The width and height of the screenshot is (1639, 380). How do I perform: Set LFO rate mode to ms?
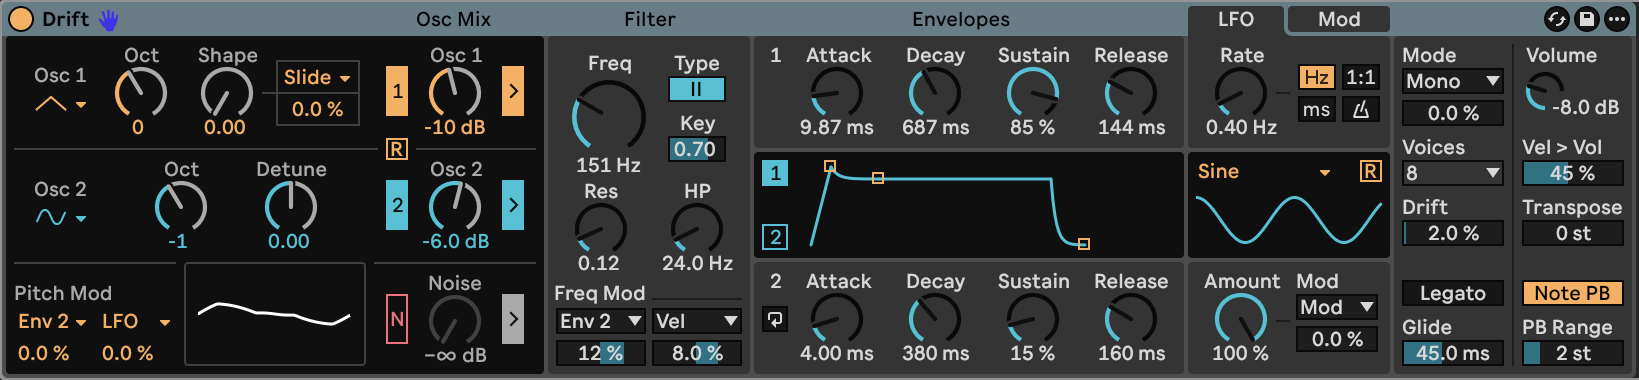point(1316,110)
